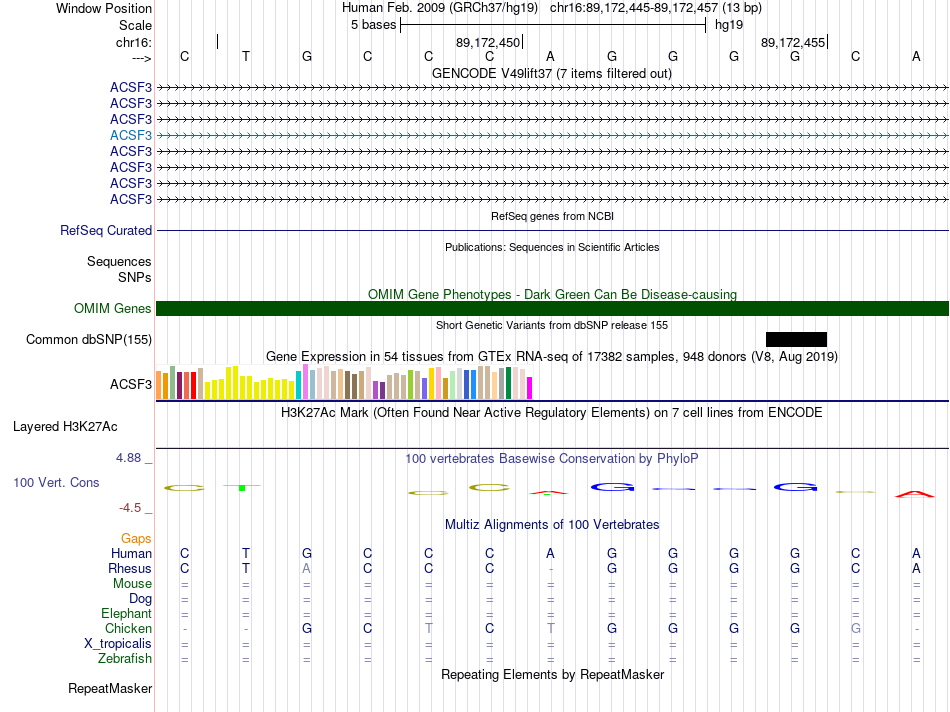The width and height of the screenshot is (950, 712).
Task: Select the Chicken species label
Action: click(x=128, y=628)
